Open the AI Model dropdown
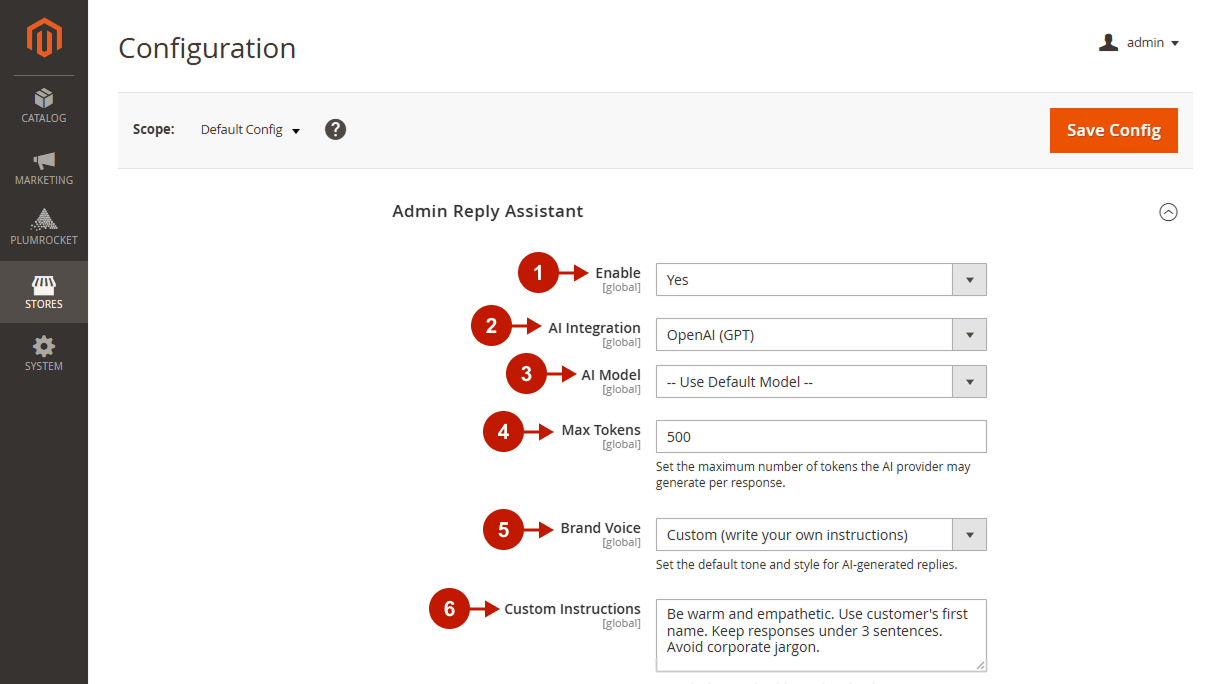The height and width of the screenshot is (684, 1206). (821, 382)
